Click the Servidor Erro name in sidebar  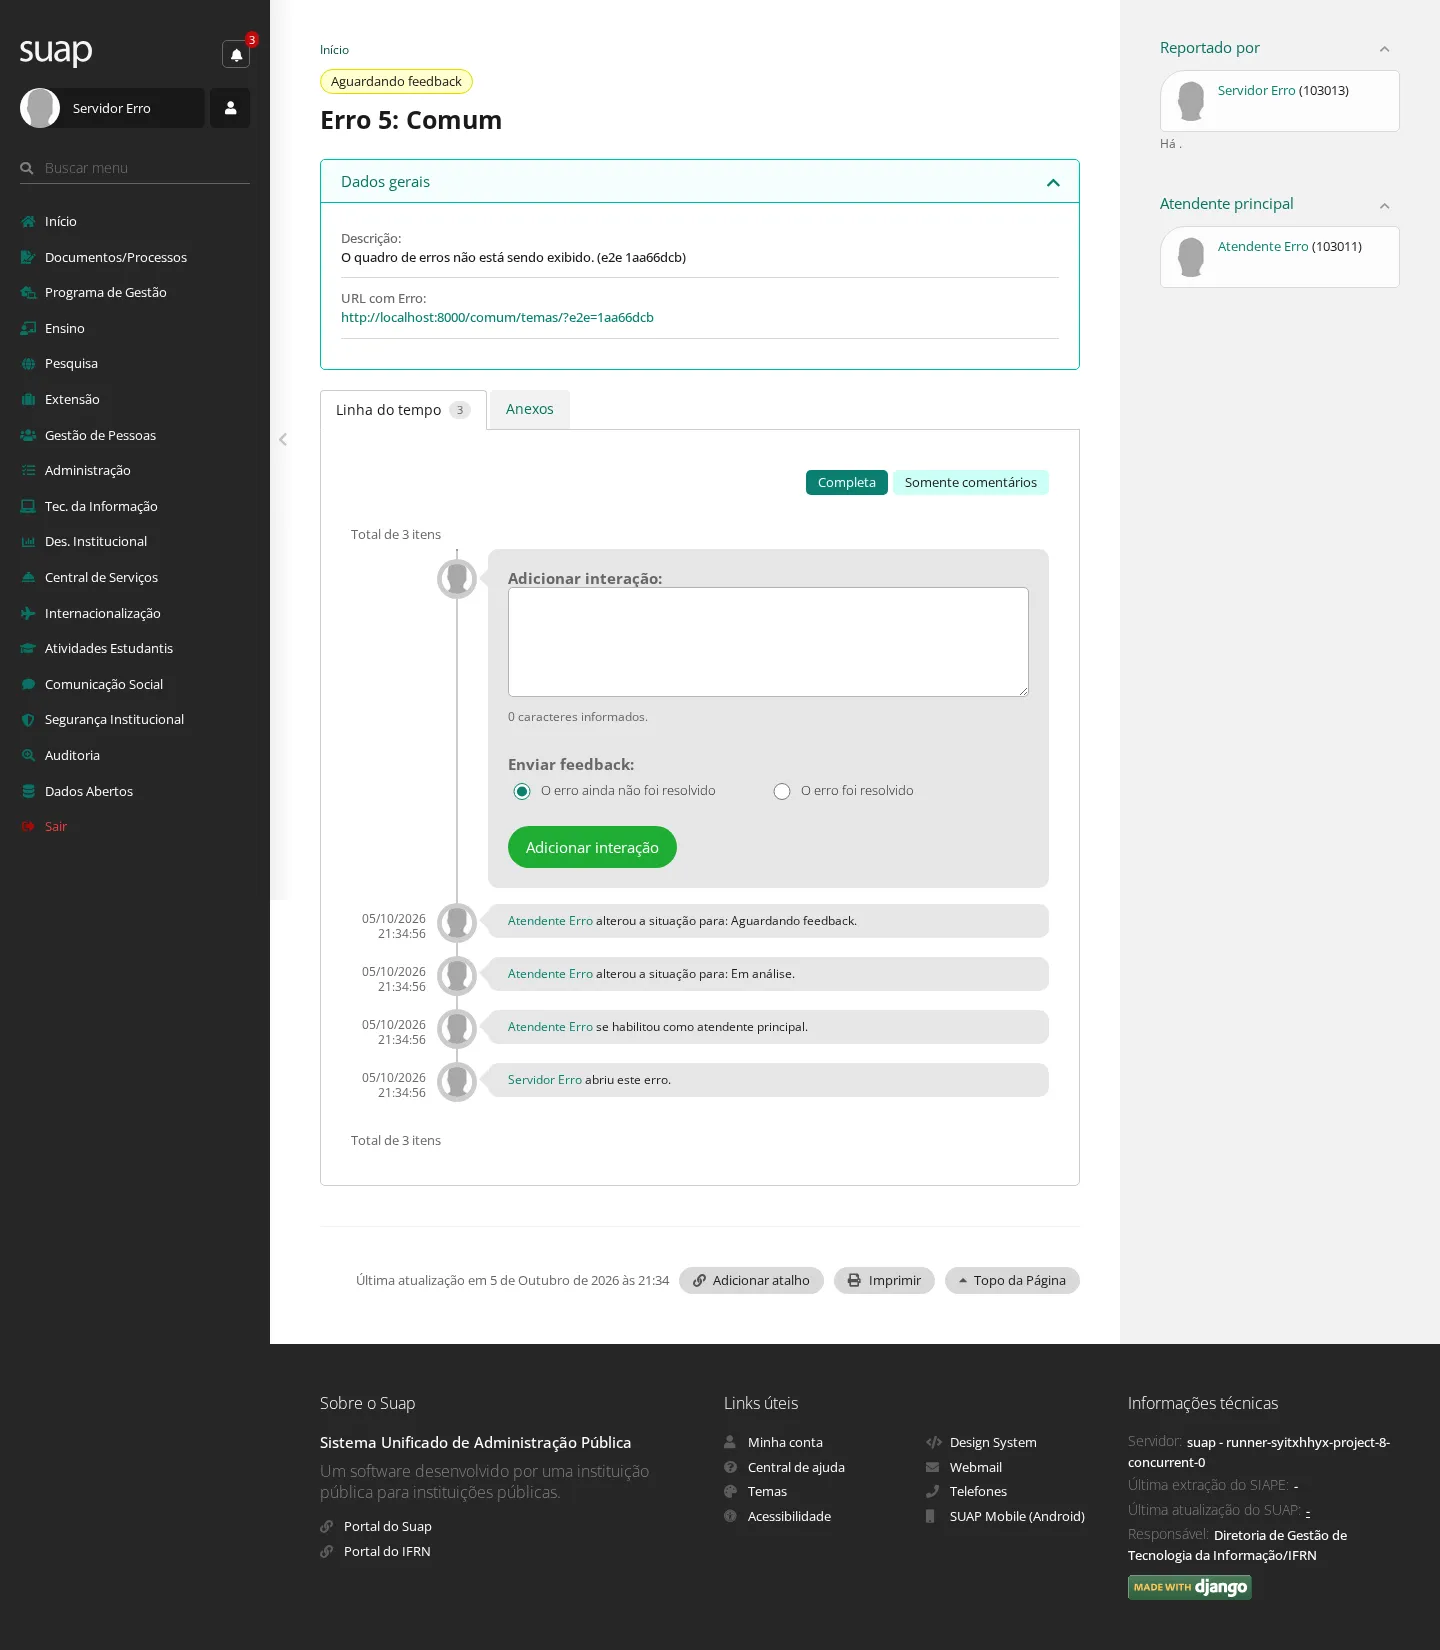point(112,109)
